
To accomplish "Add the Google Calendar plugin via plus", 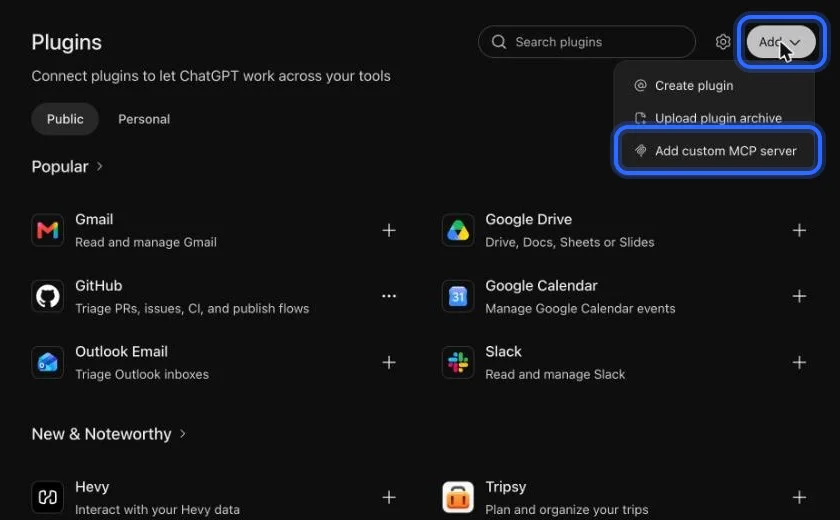I will [799, 296].
